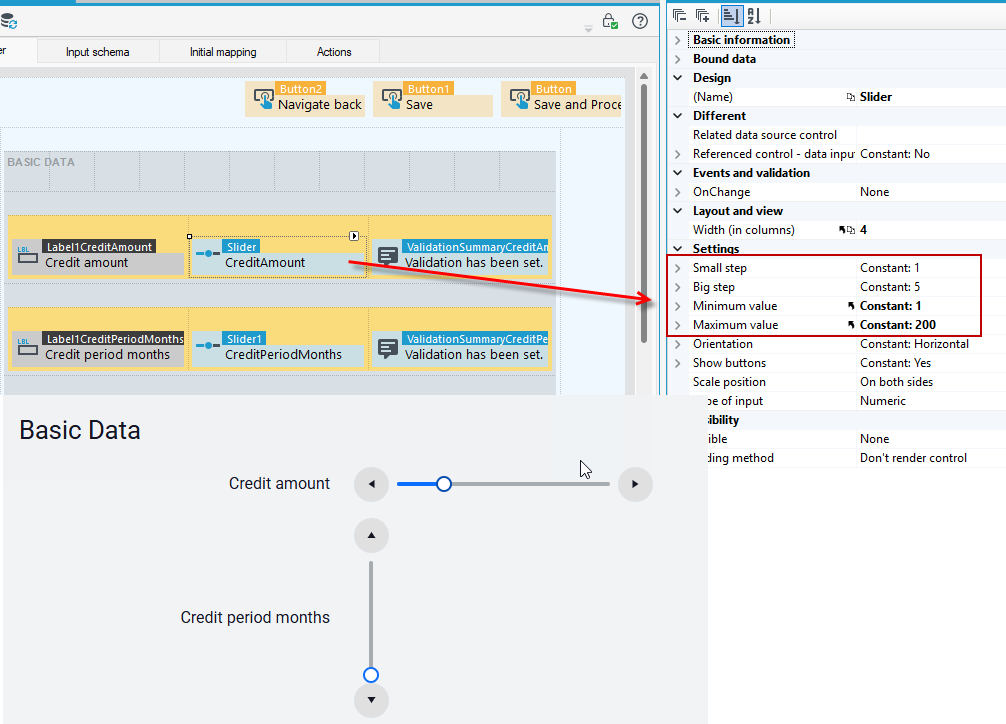Click down arrow of Credit period months
This screenshot has height=724, width=1006.
coord(371,700)
